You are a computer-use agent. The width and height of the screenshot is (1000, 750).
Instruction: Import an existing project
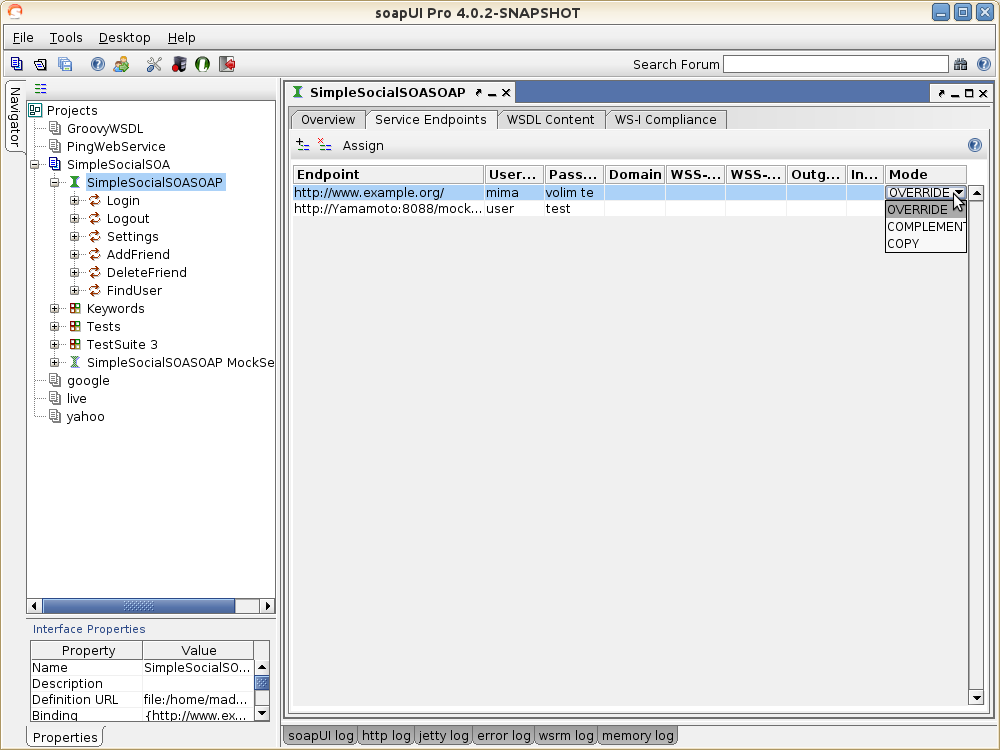point(40,63)
